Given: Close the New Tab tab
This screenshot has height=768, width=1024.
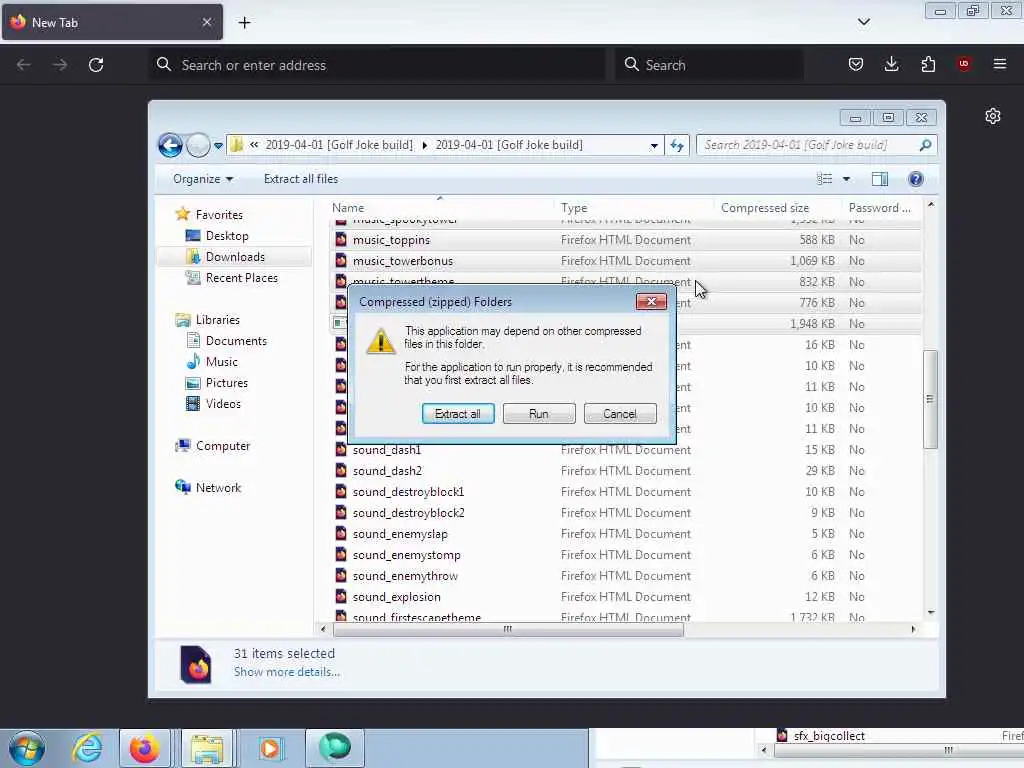Looking at the screenshot, I should coord(206,22).
